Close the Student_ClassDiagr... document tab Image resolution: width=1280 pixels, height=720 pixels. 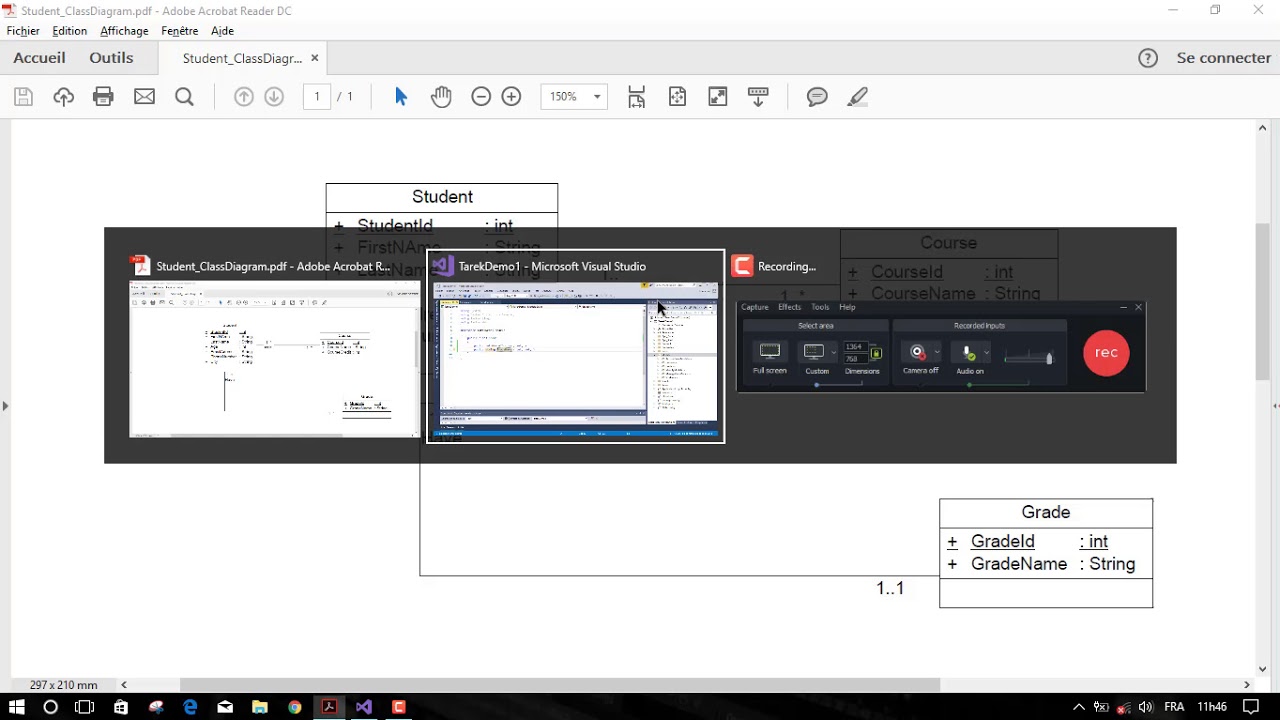314,58
